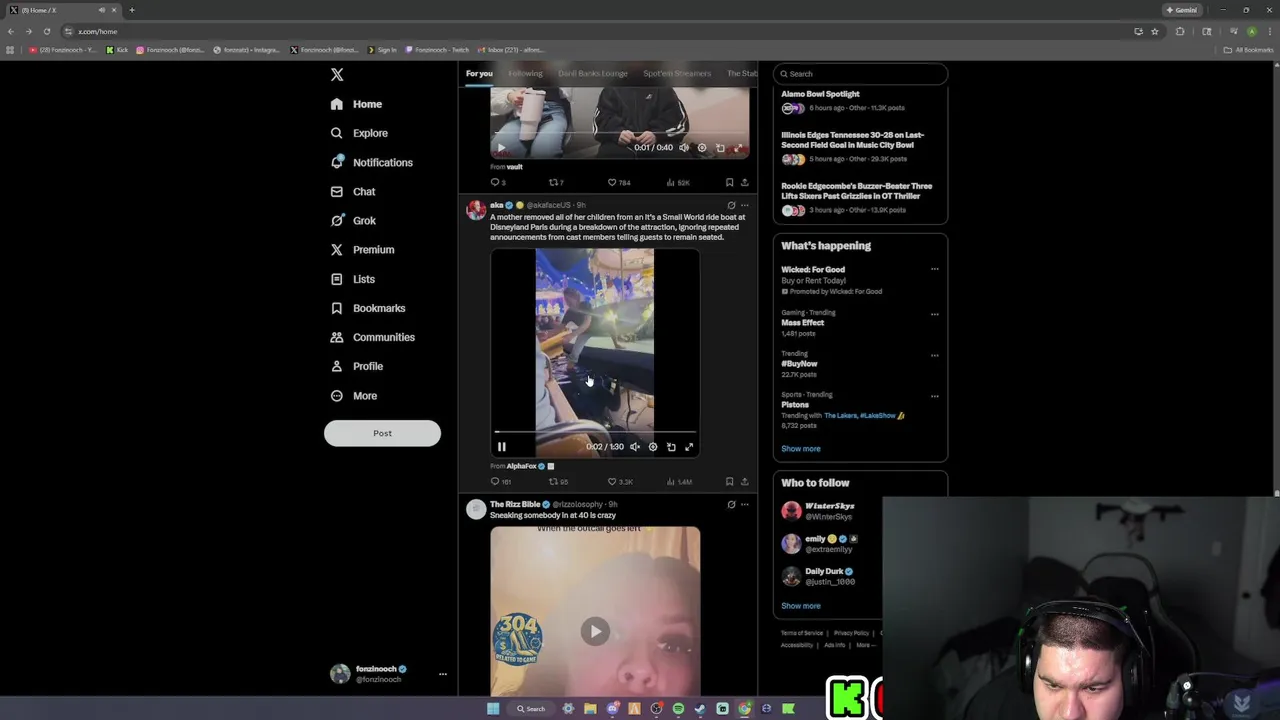Open Disneyland video settings gear
Viewport: 1280px width, 720px height.
[653, 447]
